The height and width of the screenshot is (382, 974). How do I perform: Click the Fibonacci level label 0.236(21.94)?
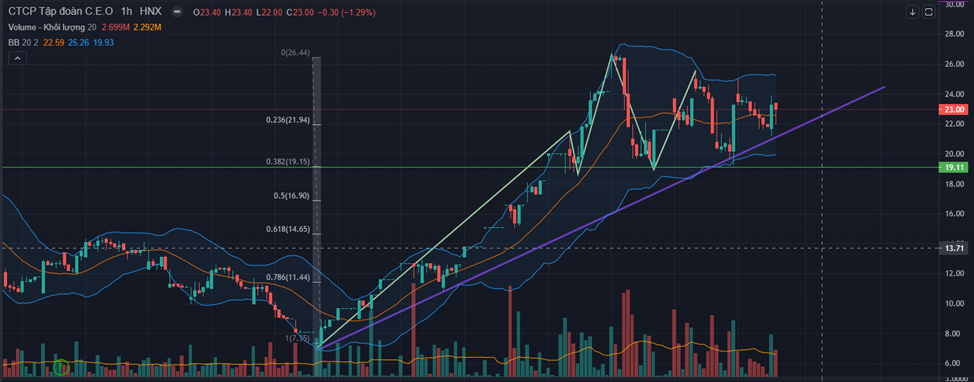288,120
